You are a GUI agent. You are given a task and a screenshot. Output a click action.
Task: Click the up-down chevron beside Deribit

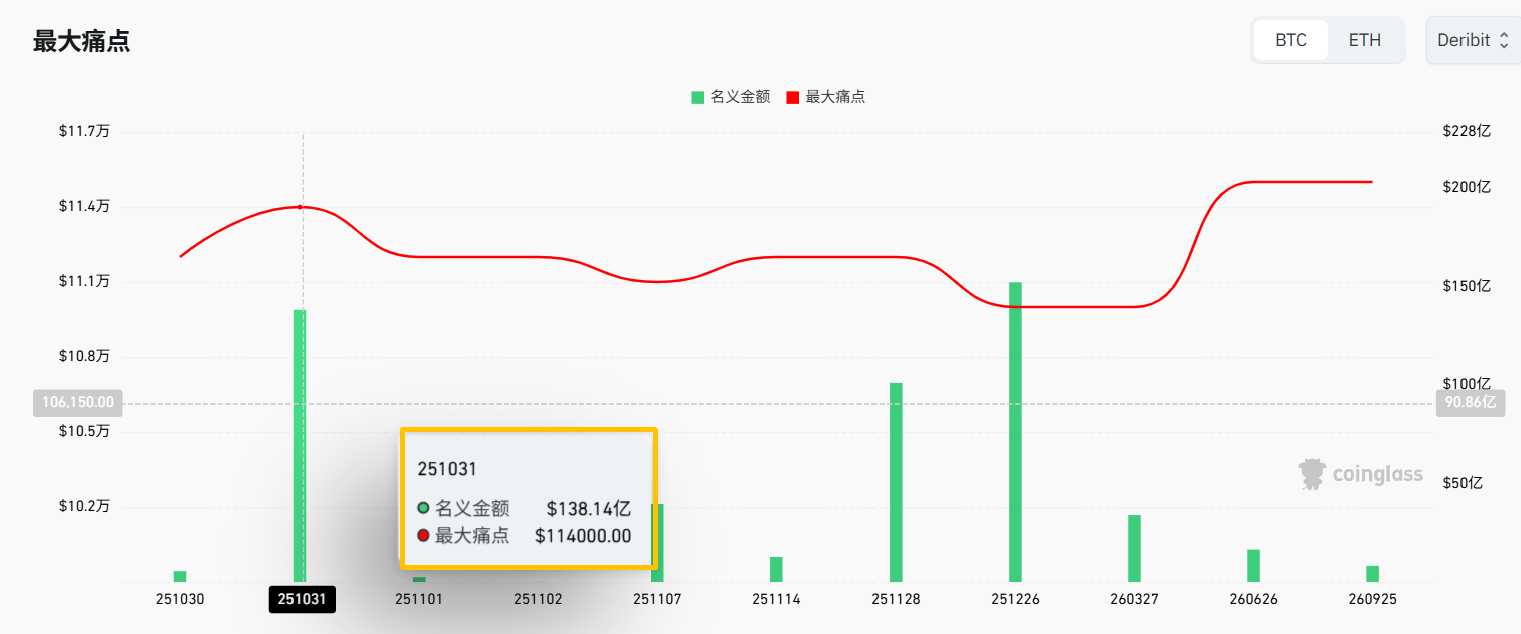click(x=1504, y=41)
